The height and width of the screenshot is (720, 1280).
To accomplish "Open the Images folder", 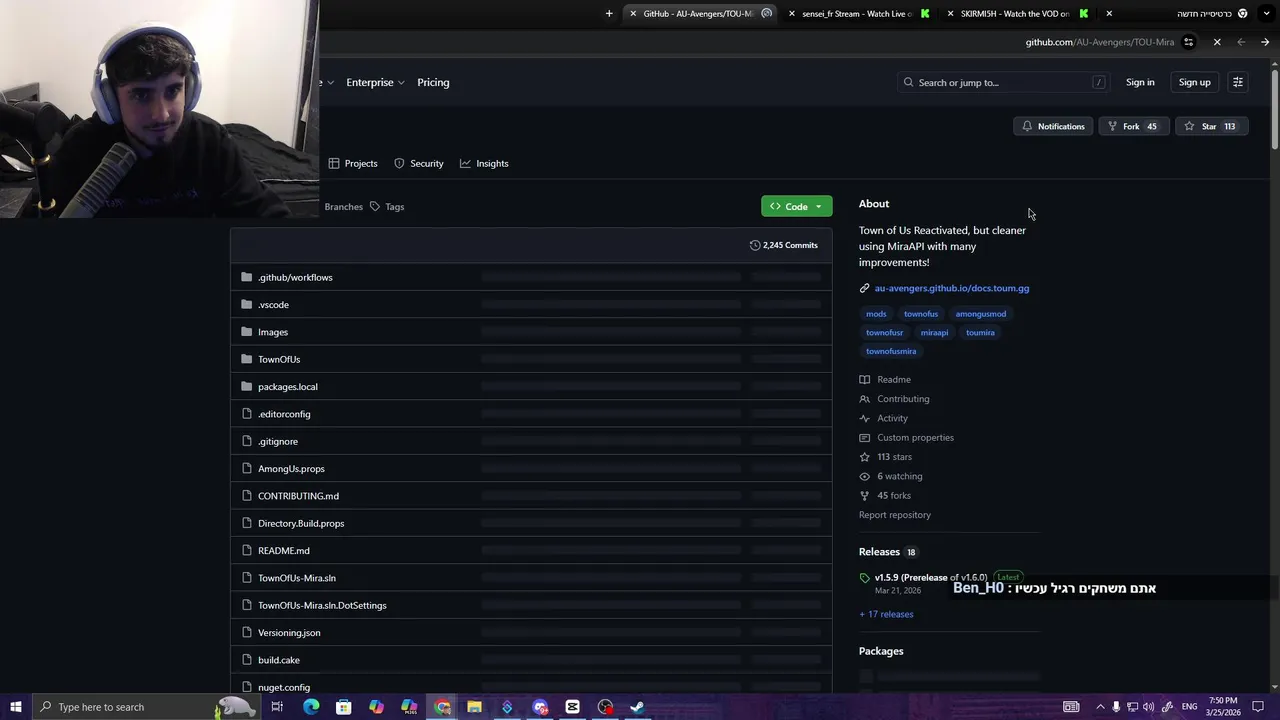I will 273,332.
